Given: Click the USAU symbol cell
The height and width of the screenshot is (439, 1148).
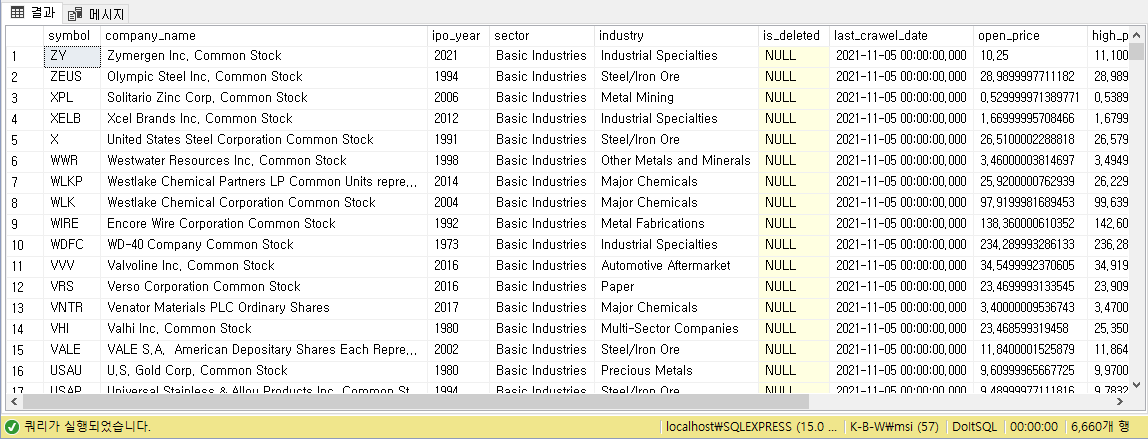Looking at the screenshot, I should 72,370.
